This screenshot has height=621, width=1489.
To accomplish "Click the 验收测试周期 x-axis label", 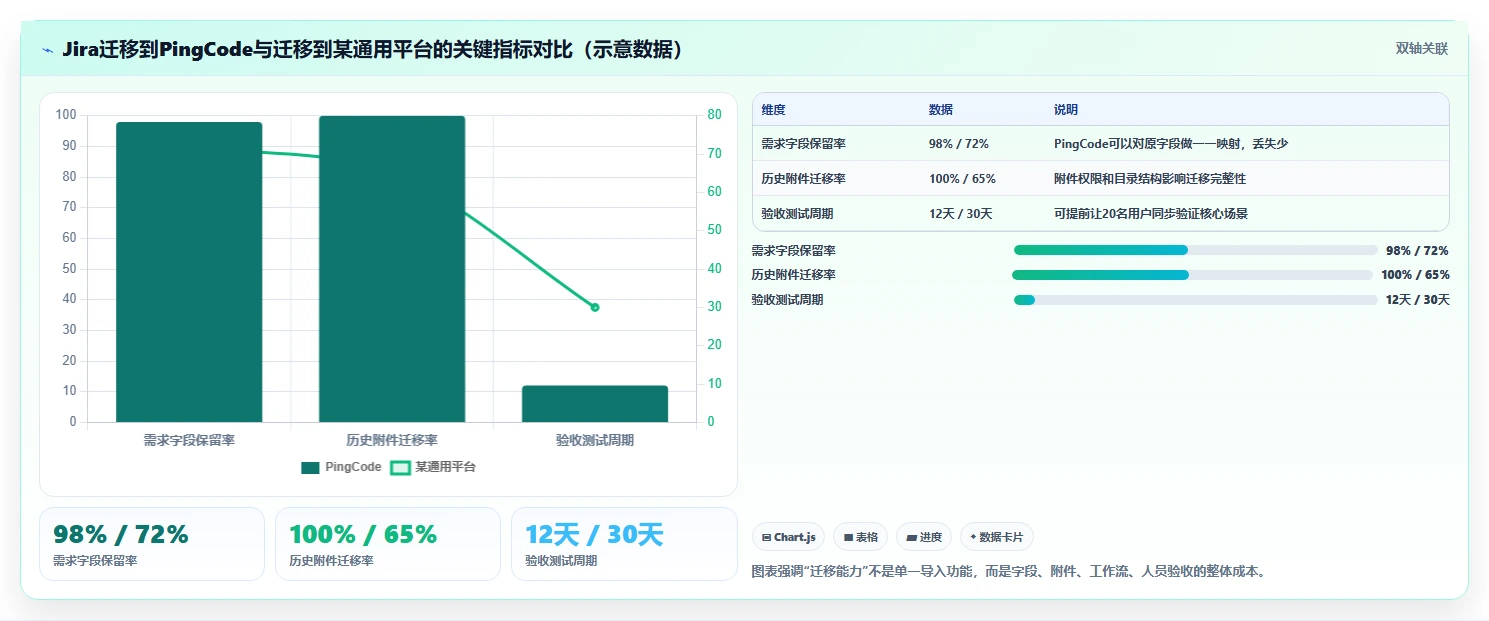I will 595,440.
